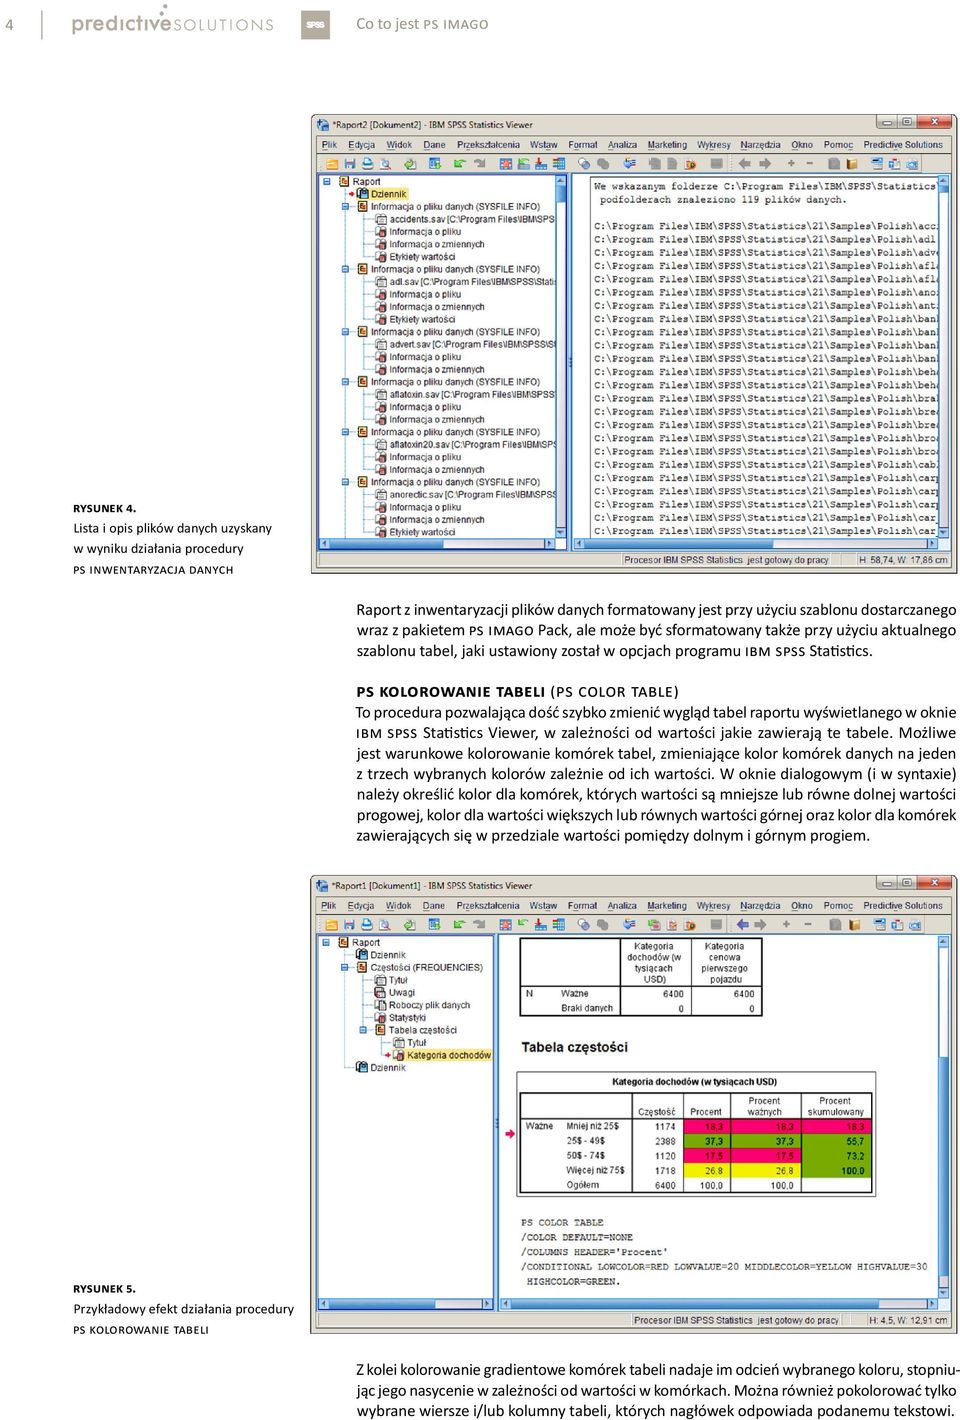Click Open icon in Raport1 window toolbar
960x1420 pixels.
click(x=332, y=924)
